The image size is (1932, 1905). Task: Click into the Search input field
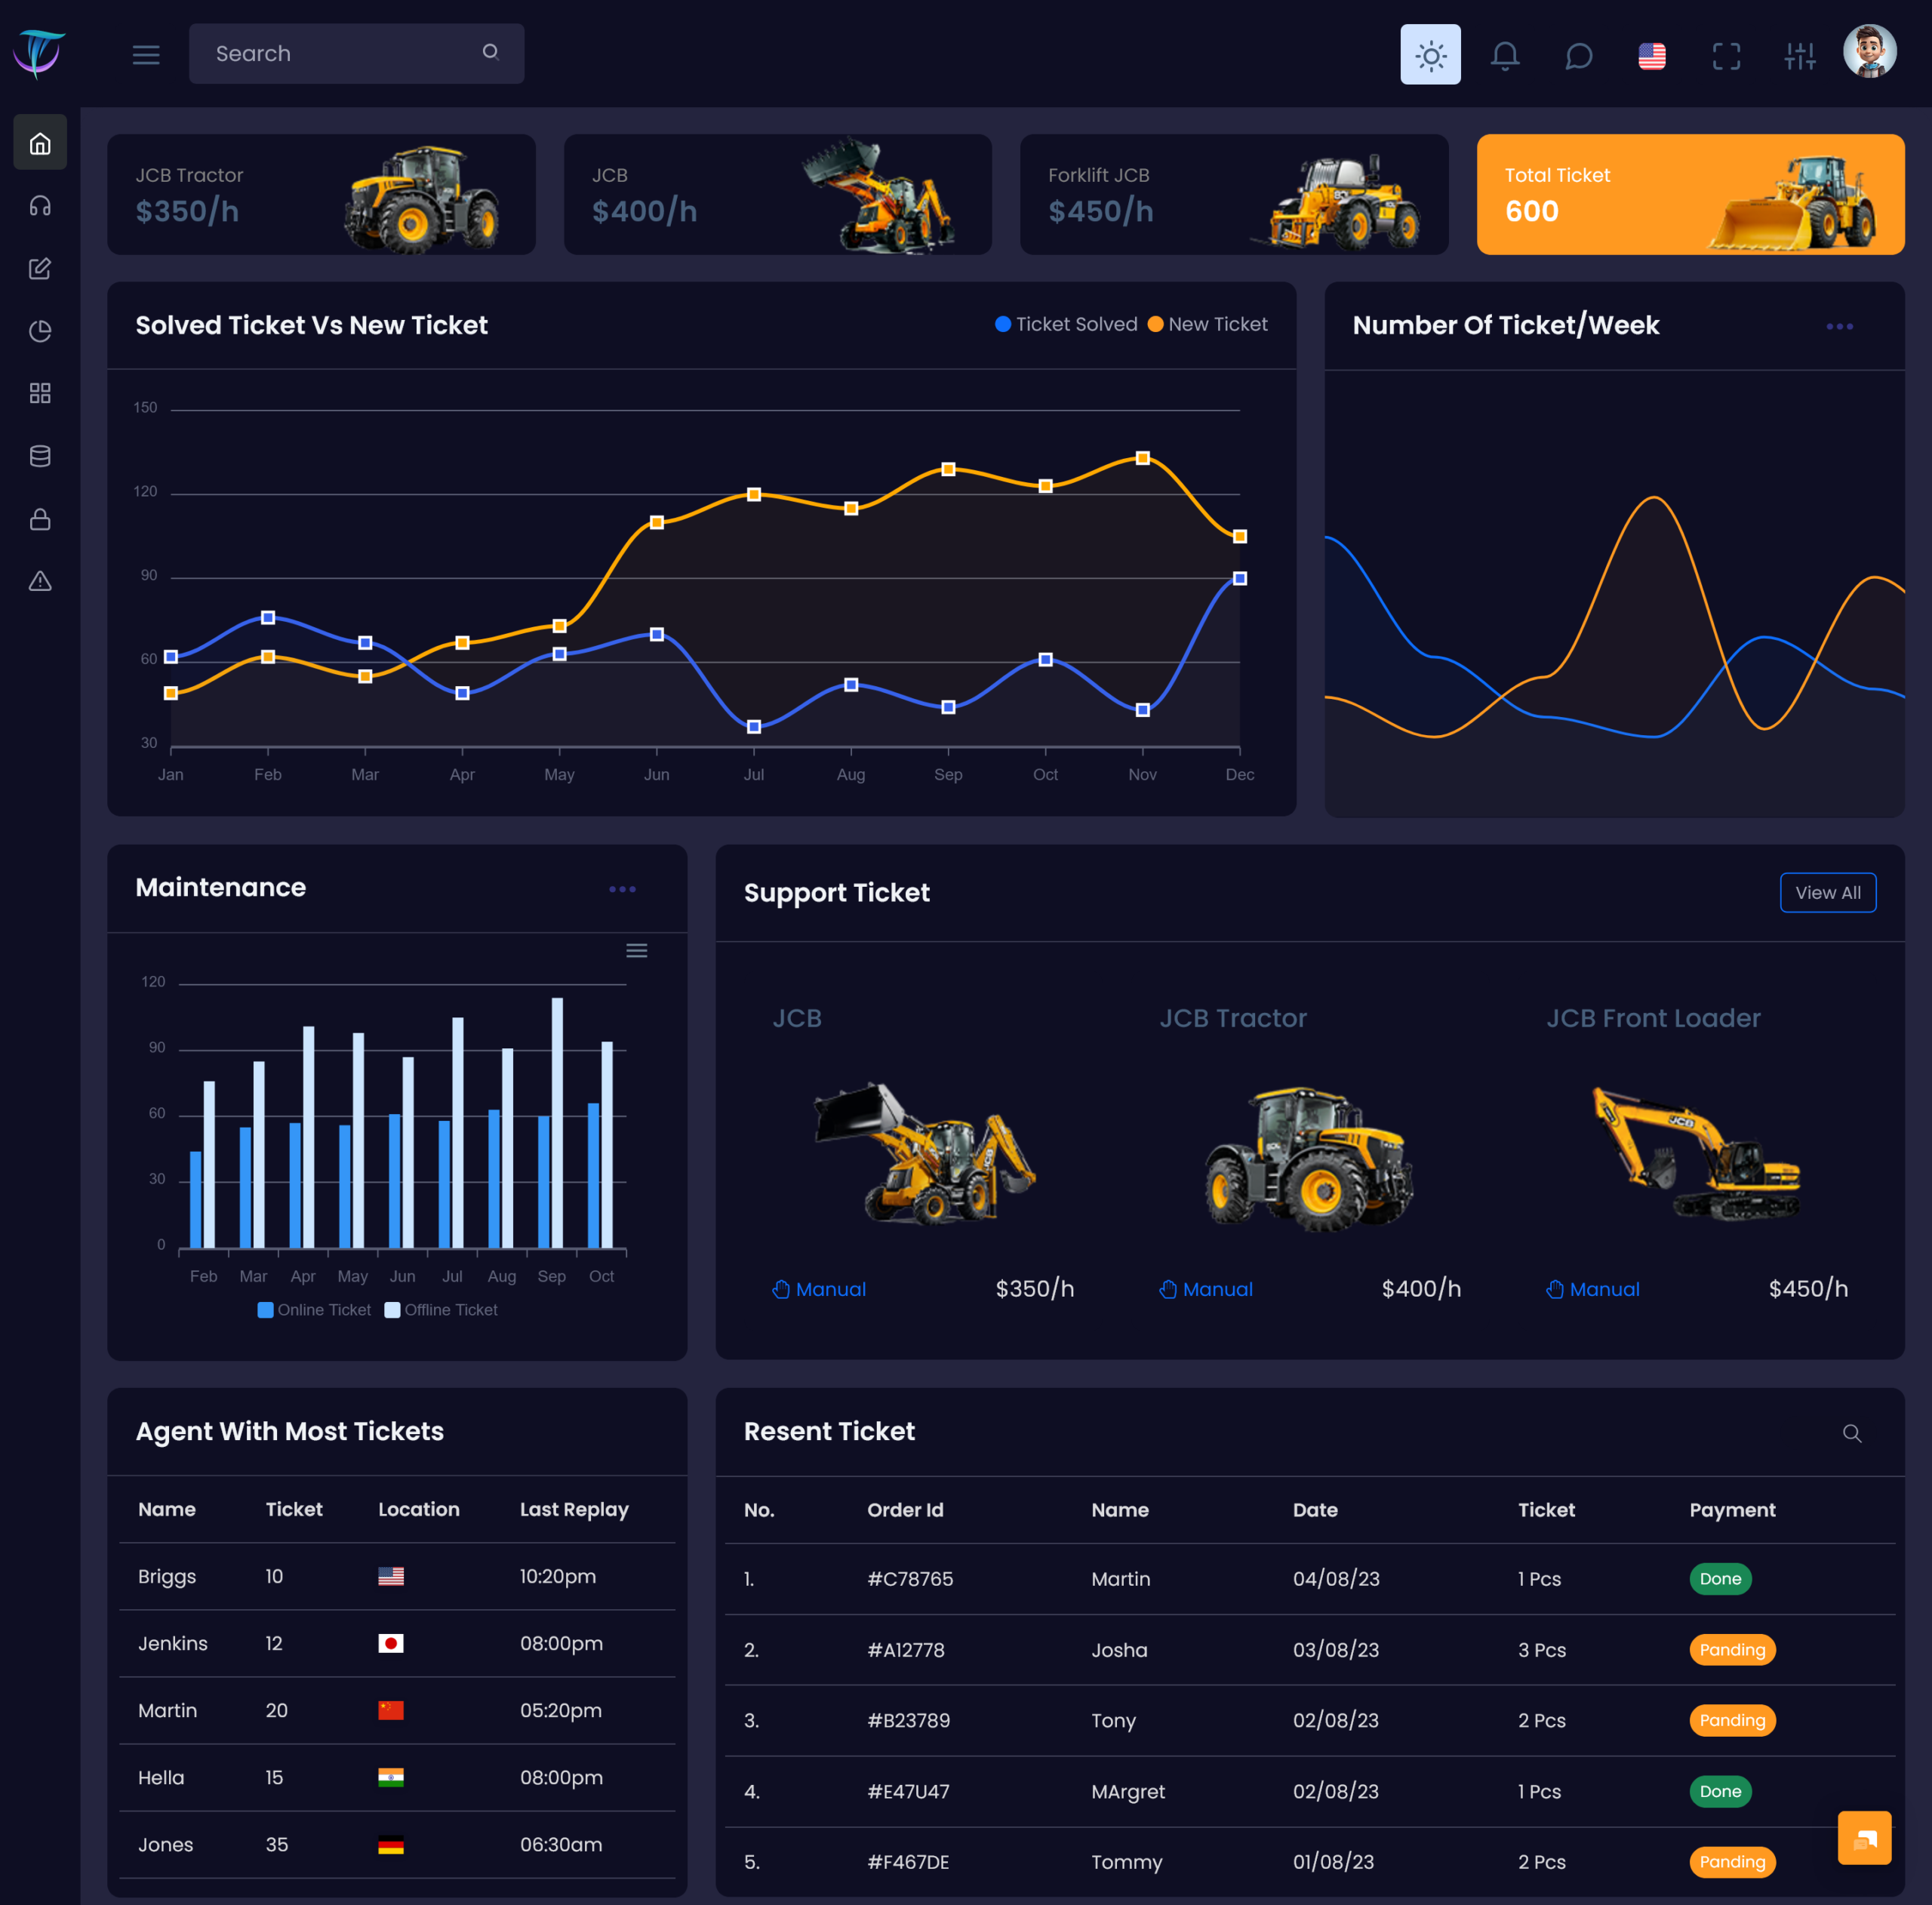[x=356, y=54]
